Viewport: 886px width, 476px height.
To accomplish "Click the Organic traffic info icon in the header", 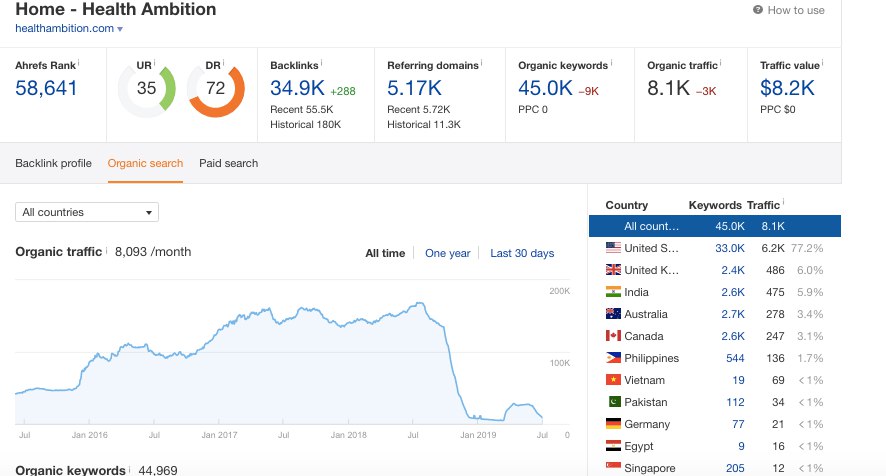I will pos(720,62).
